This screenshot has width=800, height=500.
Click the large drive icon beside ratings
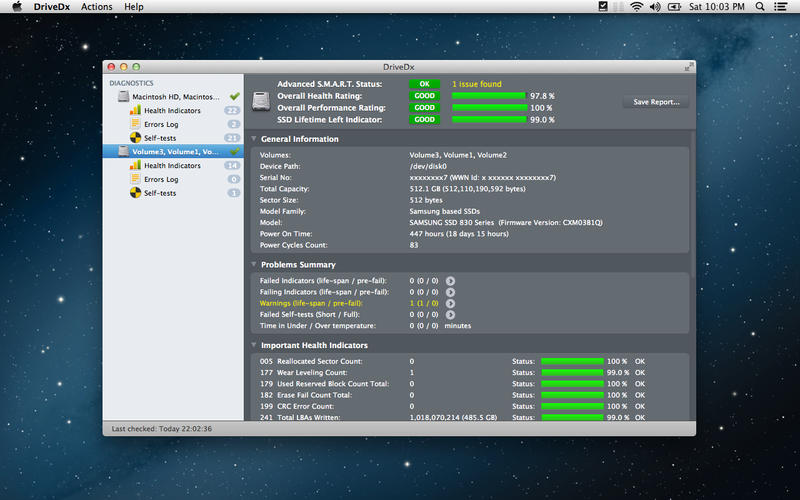pyautogui.click(x=261, y=102)
